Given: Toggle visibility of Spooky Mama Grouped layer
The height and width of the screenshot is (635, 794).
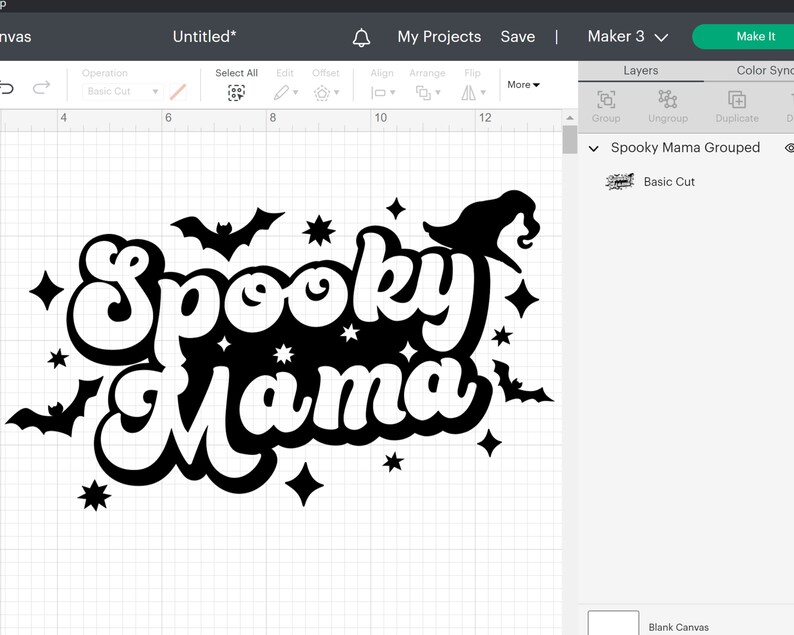Looking at the screenshot, I should pyautogui.click(x=789, y=148).
